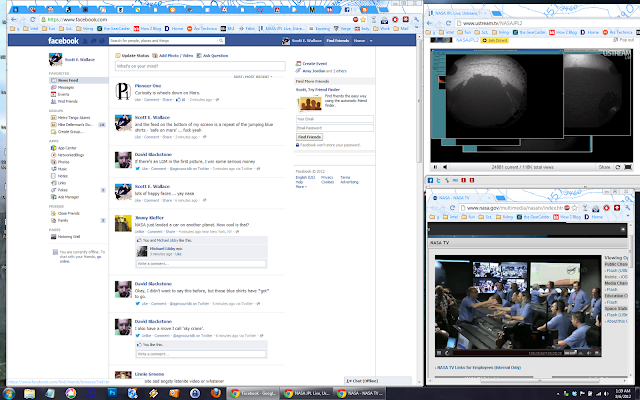Play or pause NASA TV video
The height and width of the screenshot is (400, 640).
pyautogui.click(x=439, y=353)
